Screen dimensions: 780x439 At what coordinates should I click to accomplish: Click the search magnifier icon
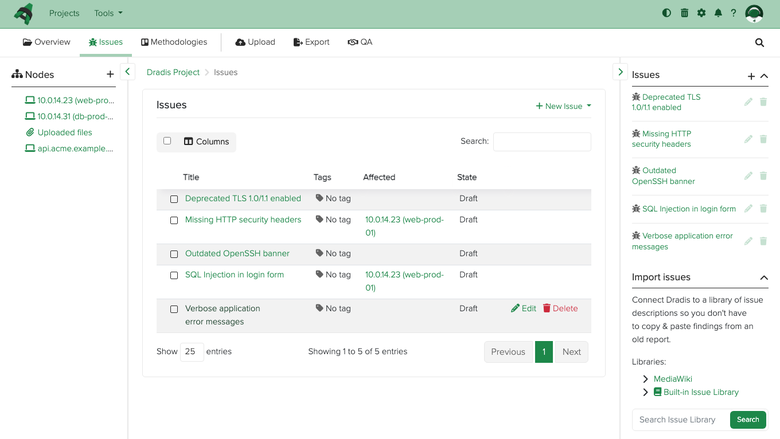pyautogui.click(x=759, y=43)
